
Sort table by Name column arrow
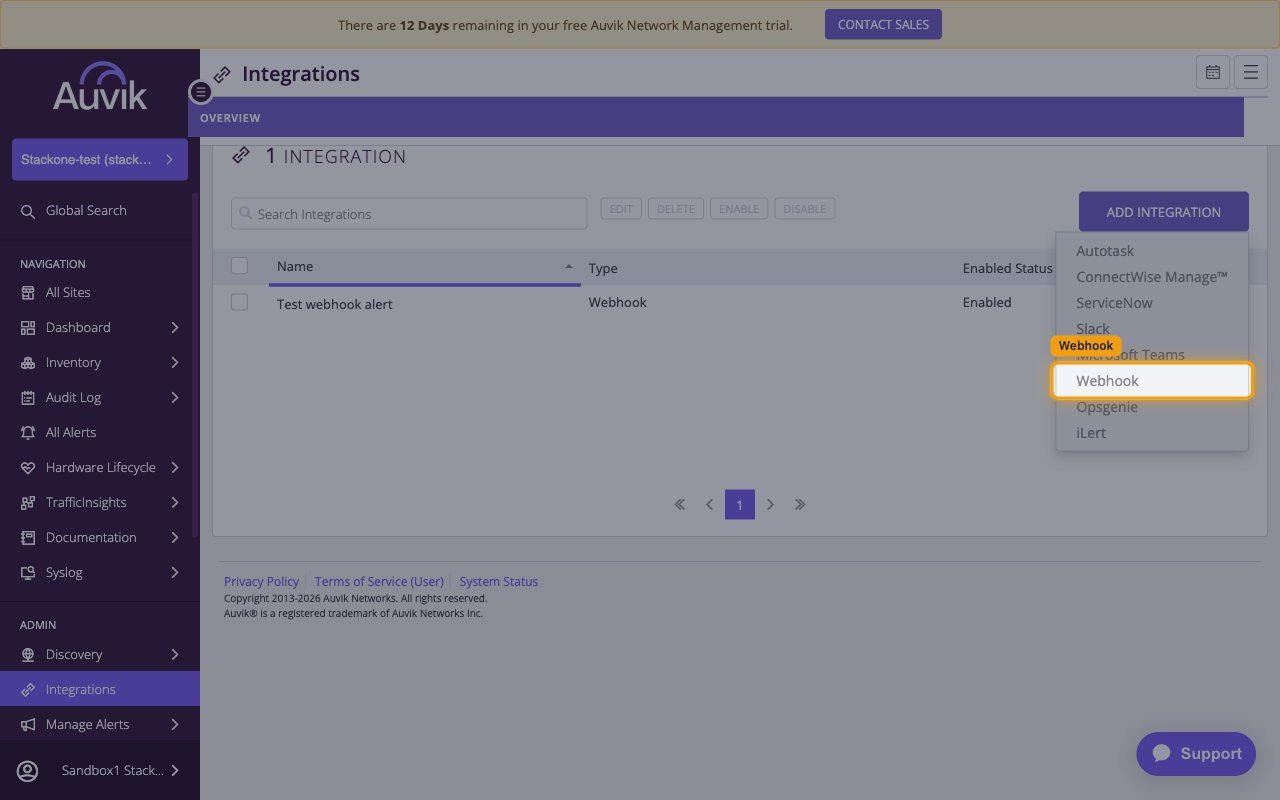coord(569,267)
